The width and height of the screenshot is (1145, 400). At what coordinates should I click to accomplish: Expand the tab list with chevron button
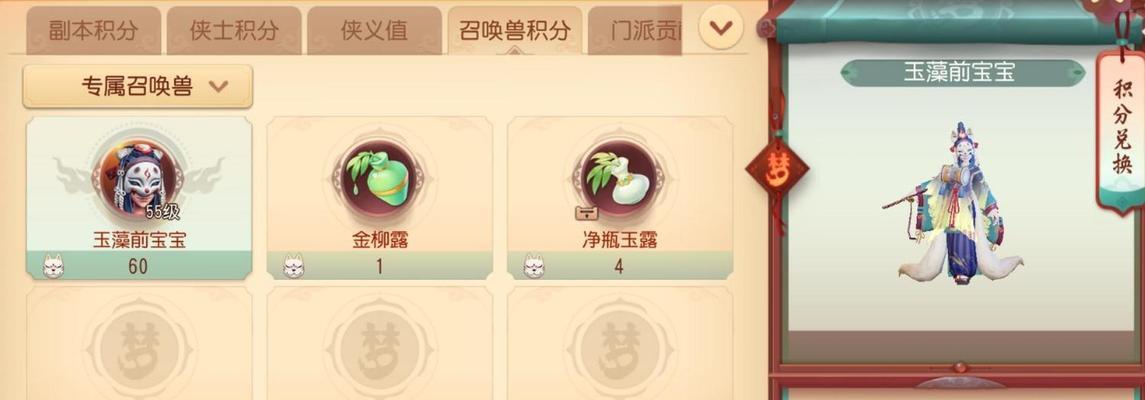[x=721, y=28]
